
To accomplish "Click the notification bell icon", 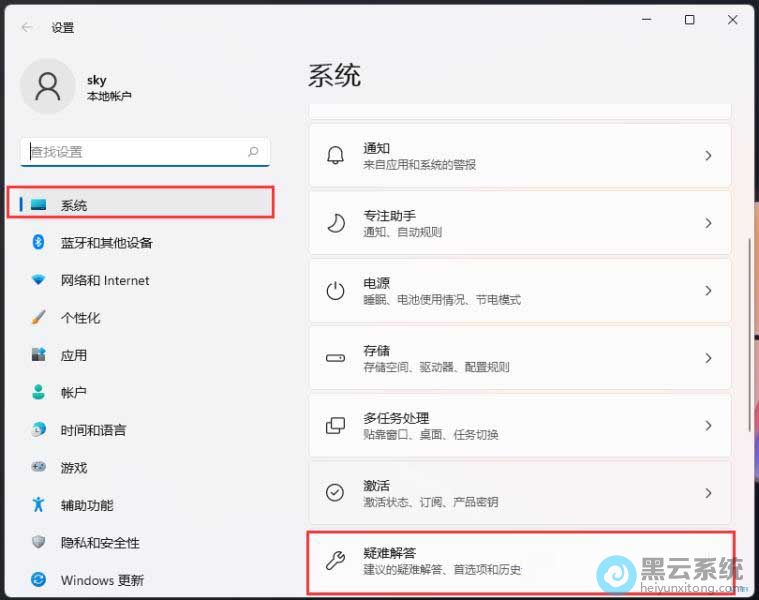I will tap(336, 155).
